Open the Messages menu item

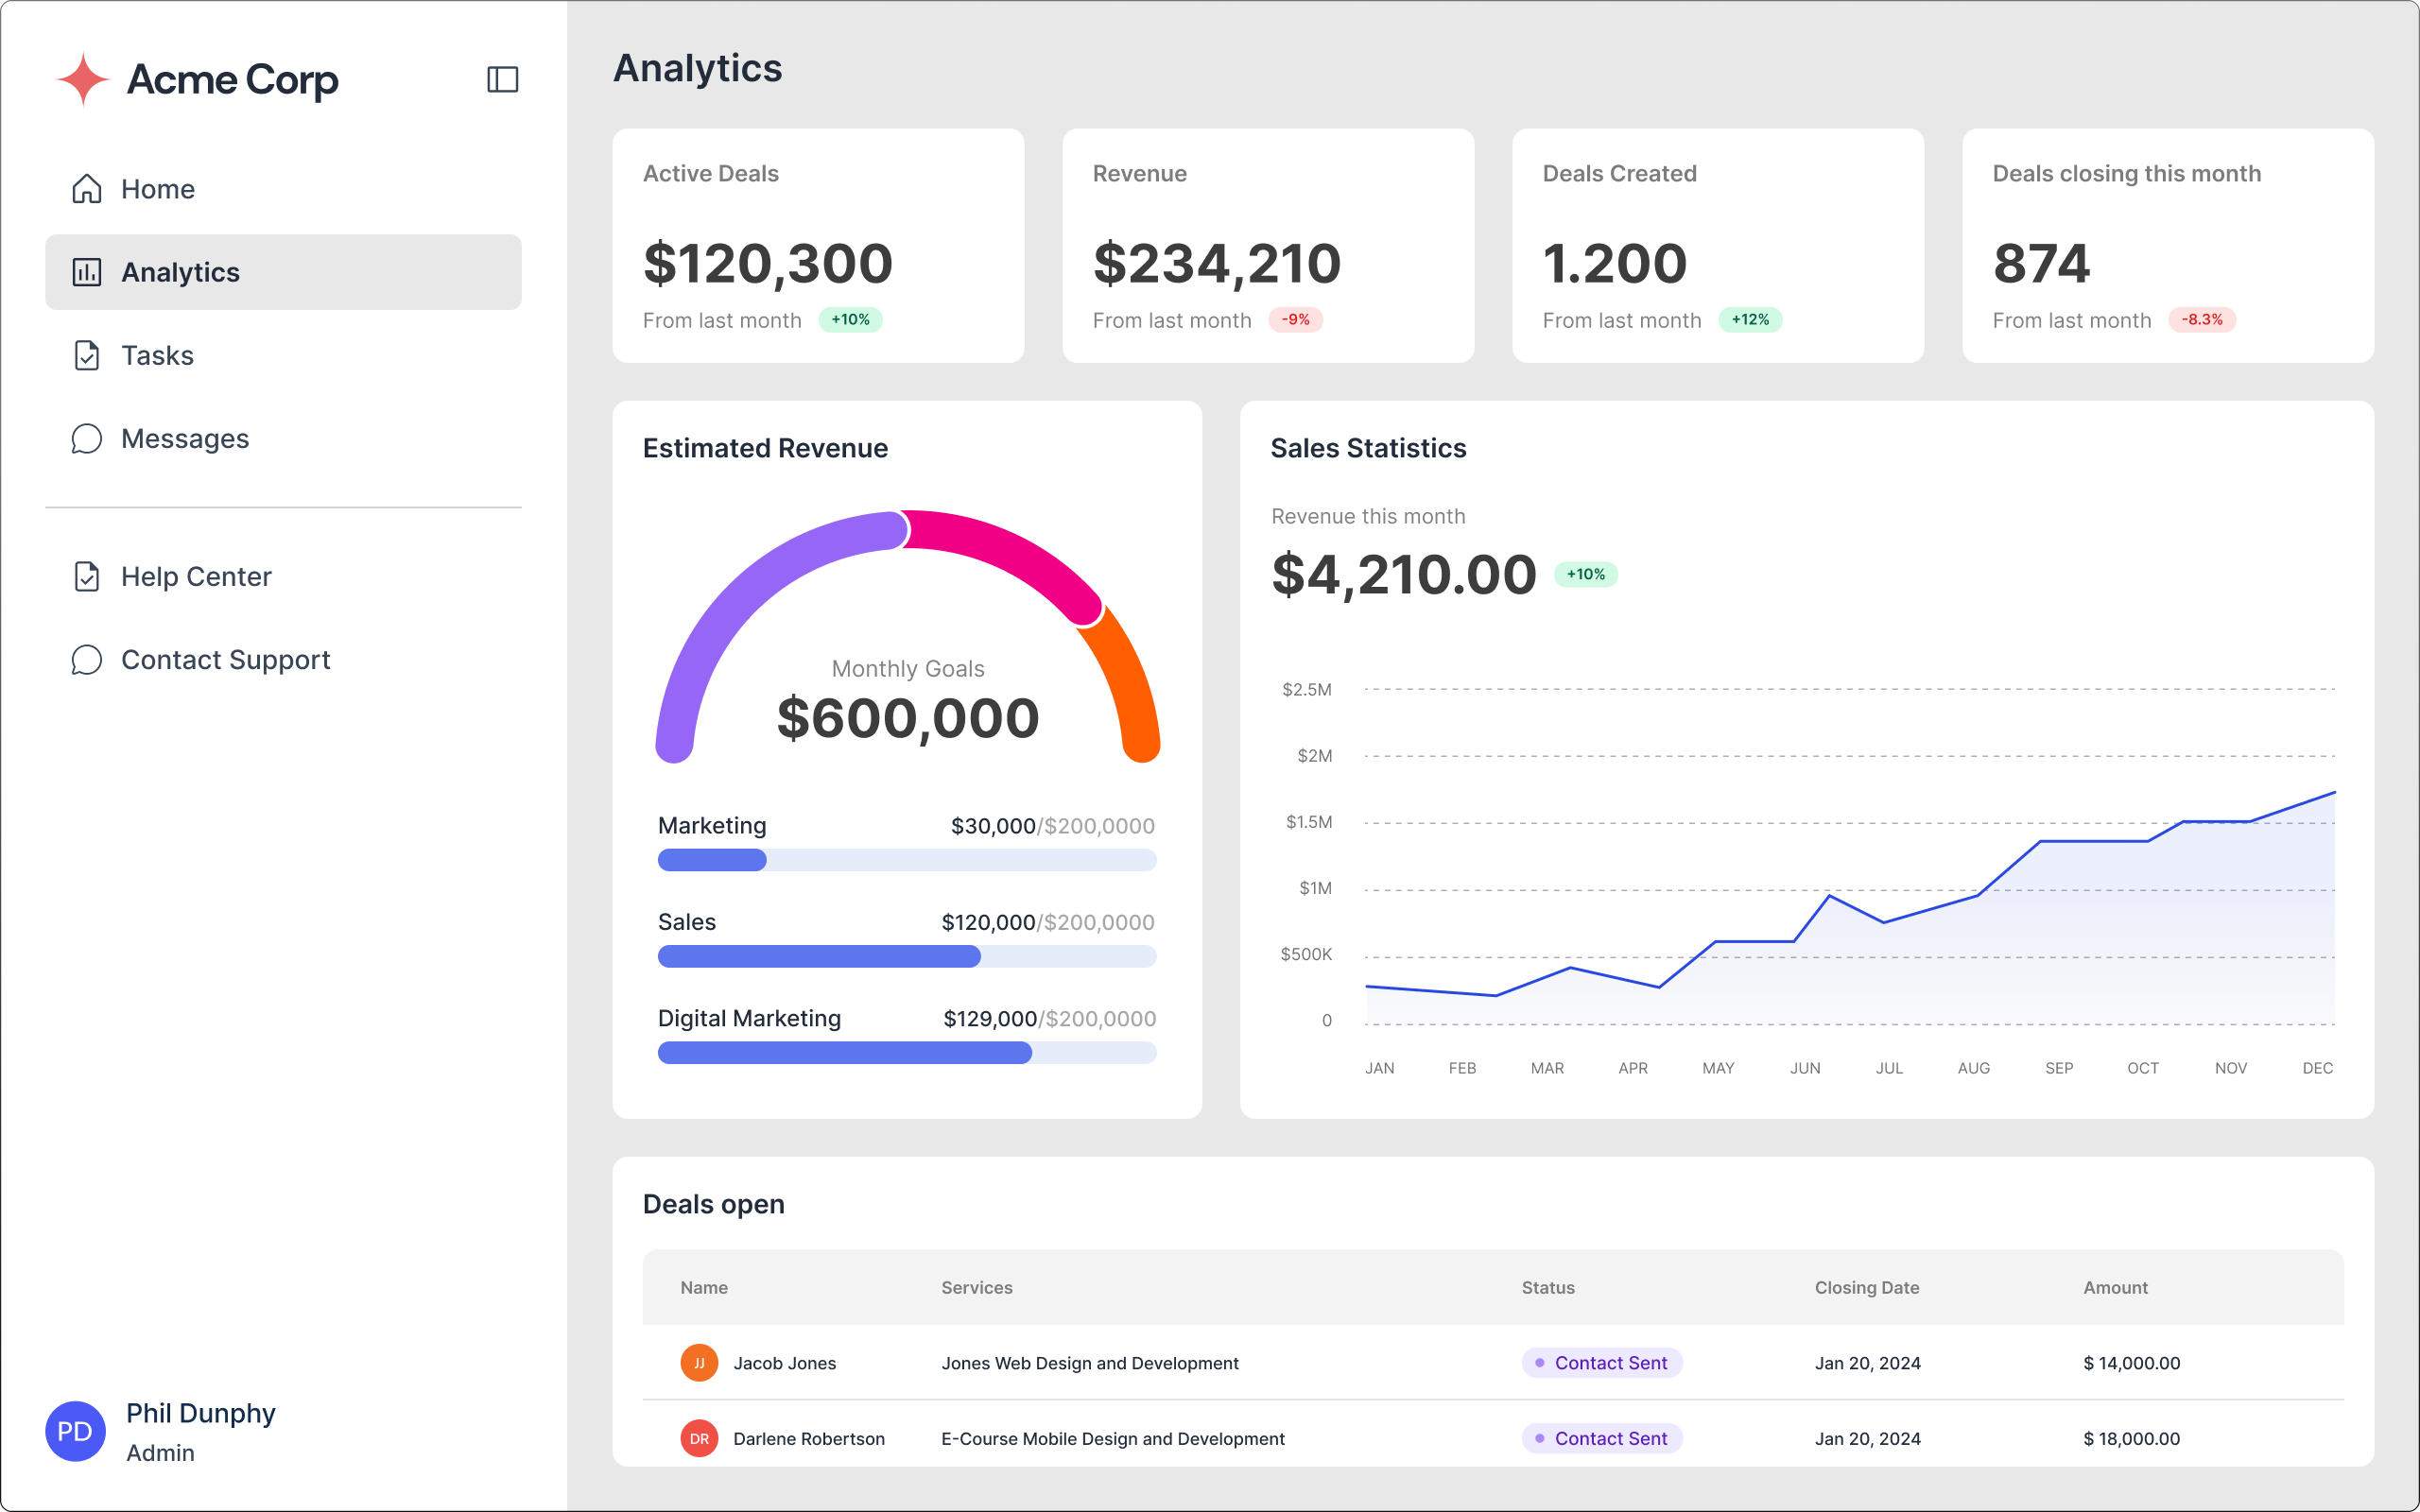[185, 439]
